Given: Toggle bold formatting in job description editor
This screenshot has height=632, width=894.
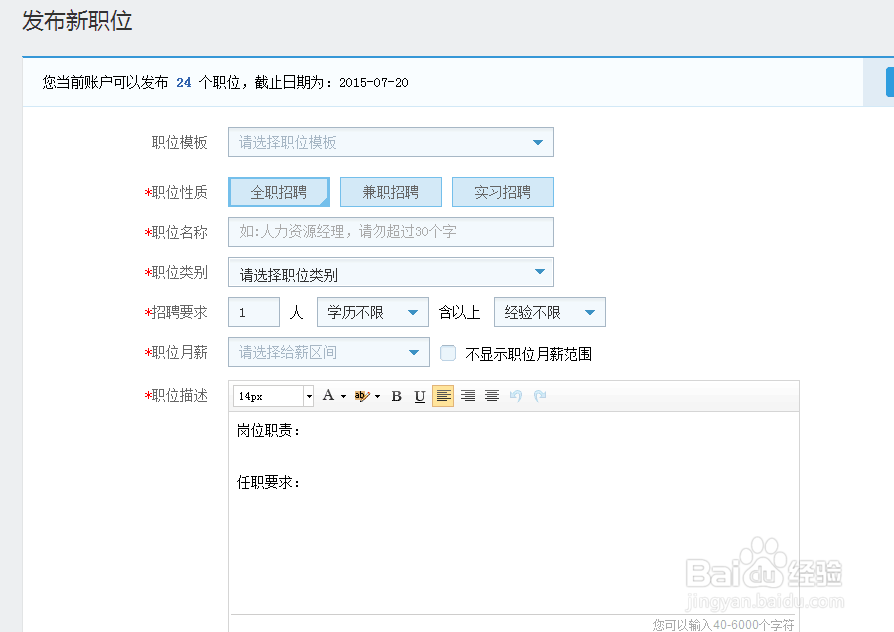Looking at the screenshot, I should 396,395.
